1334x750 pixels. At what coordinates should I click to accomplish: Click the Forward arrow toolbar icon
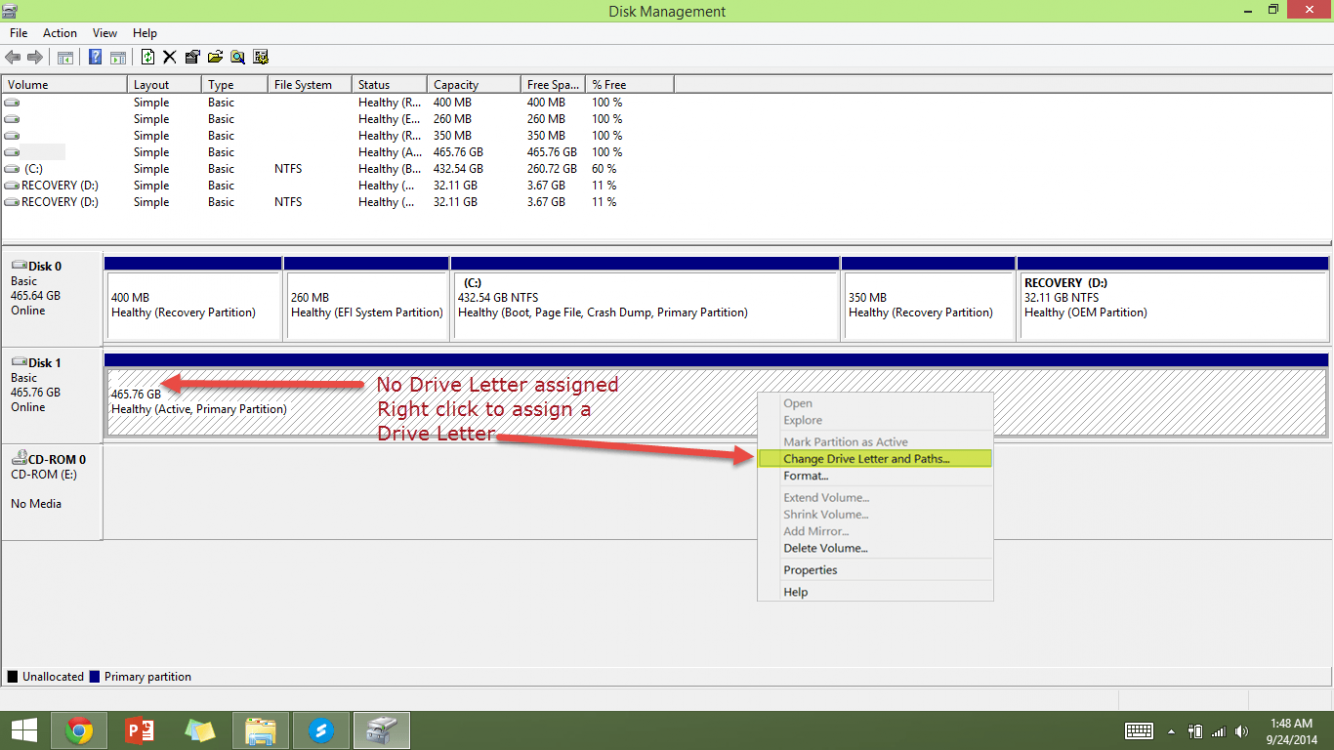[35, 57]
